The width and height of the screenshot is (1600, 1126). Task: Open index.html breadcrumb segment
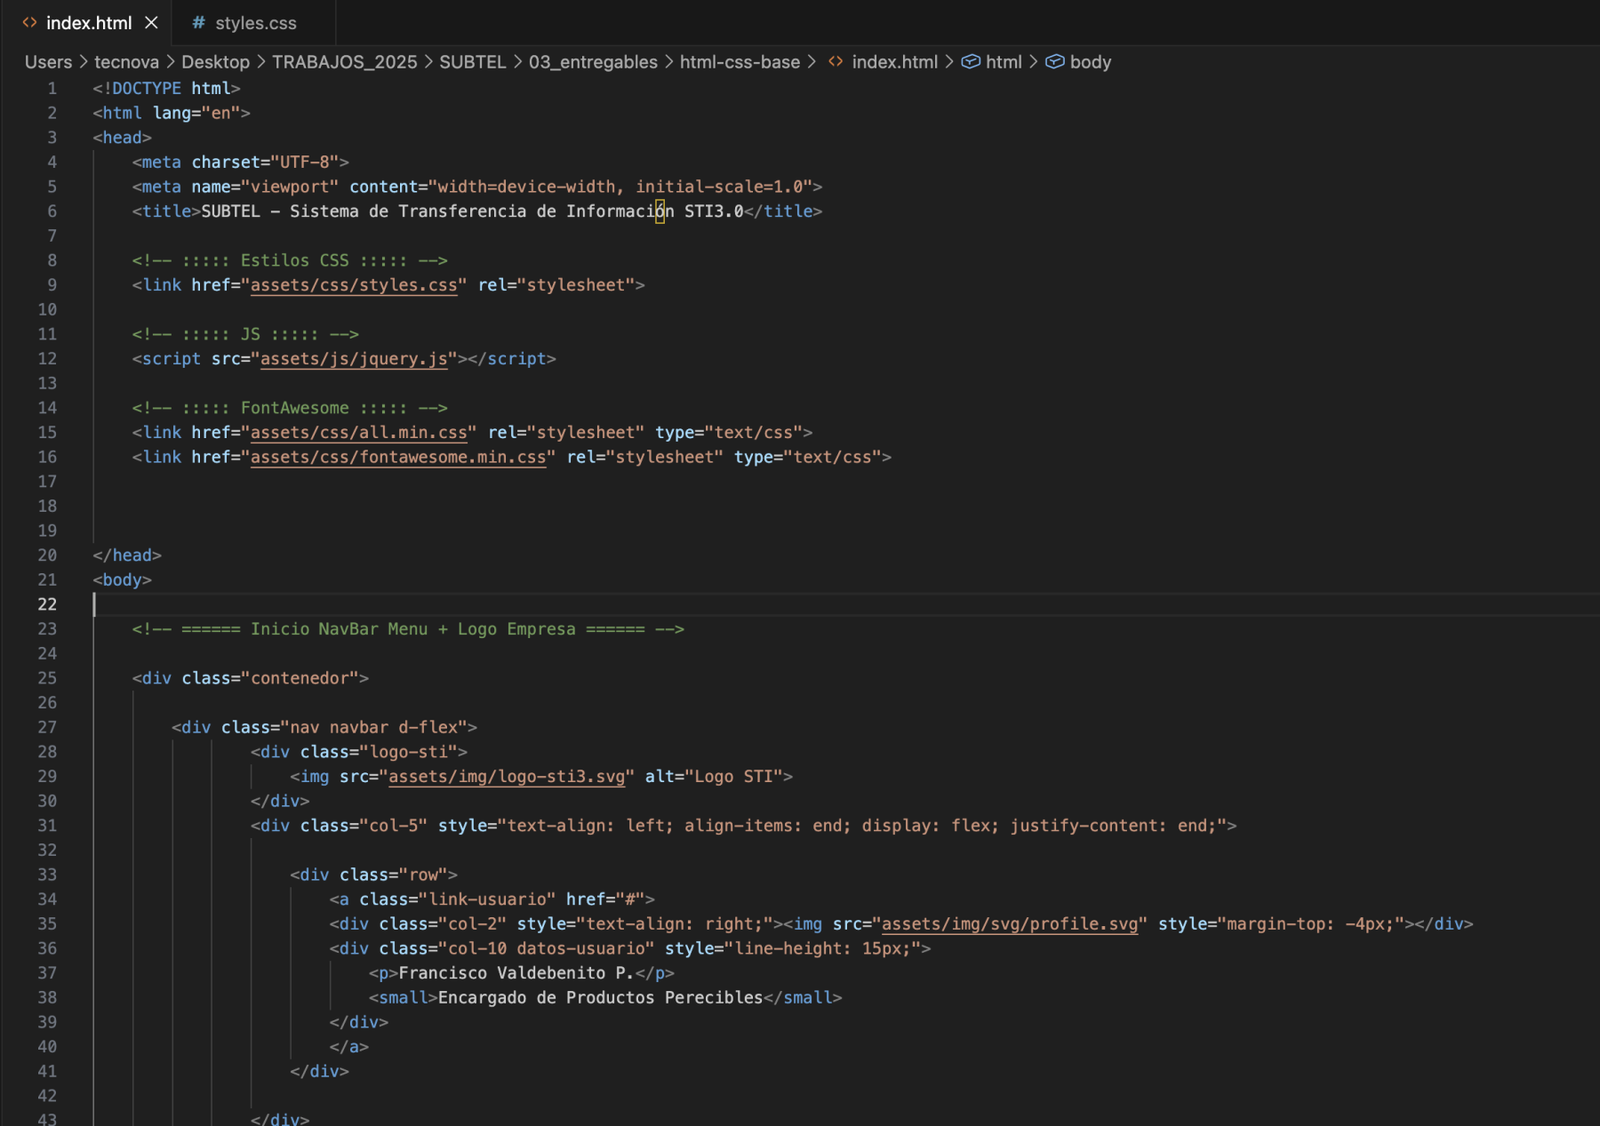(x=895, y=62)
